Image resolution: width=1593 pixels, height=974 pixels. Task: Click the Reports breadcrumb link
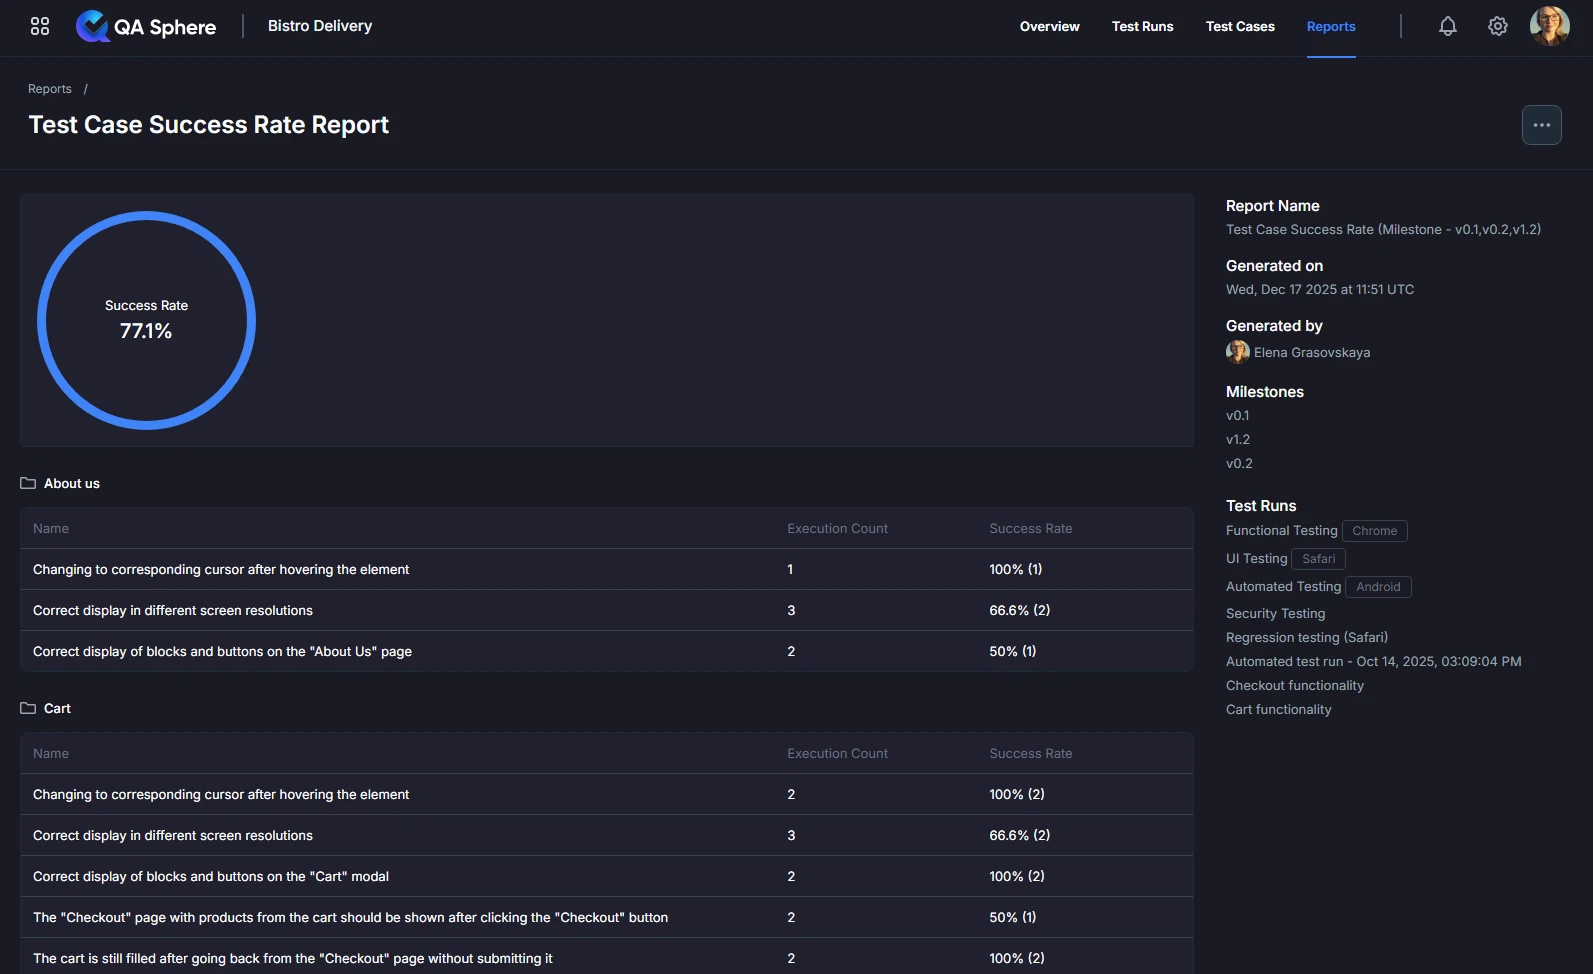click(x=50, y=89)
